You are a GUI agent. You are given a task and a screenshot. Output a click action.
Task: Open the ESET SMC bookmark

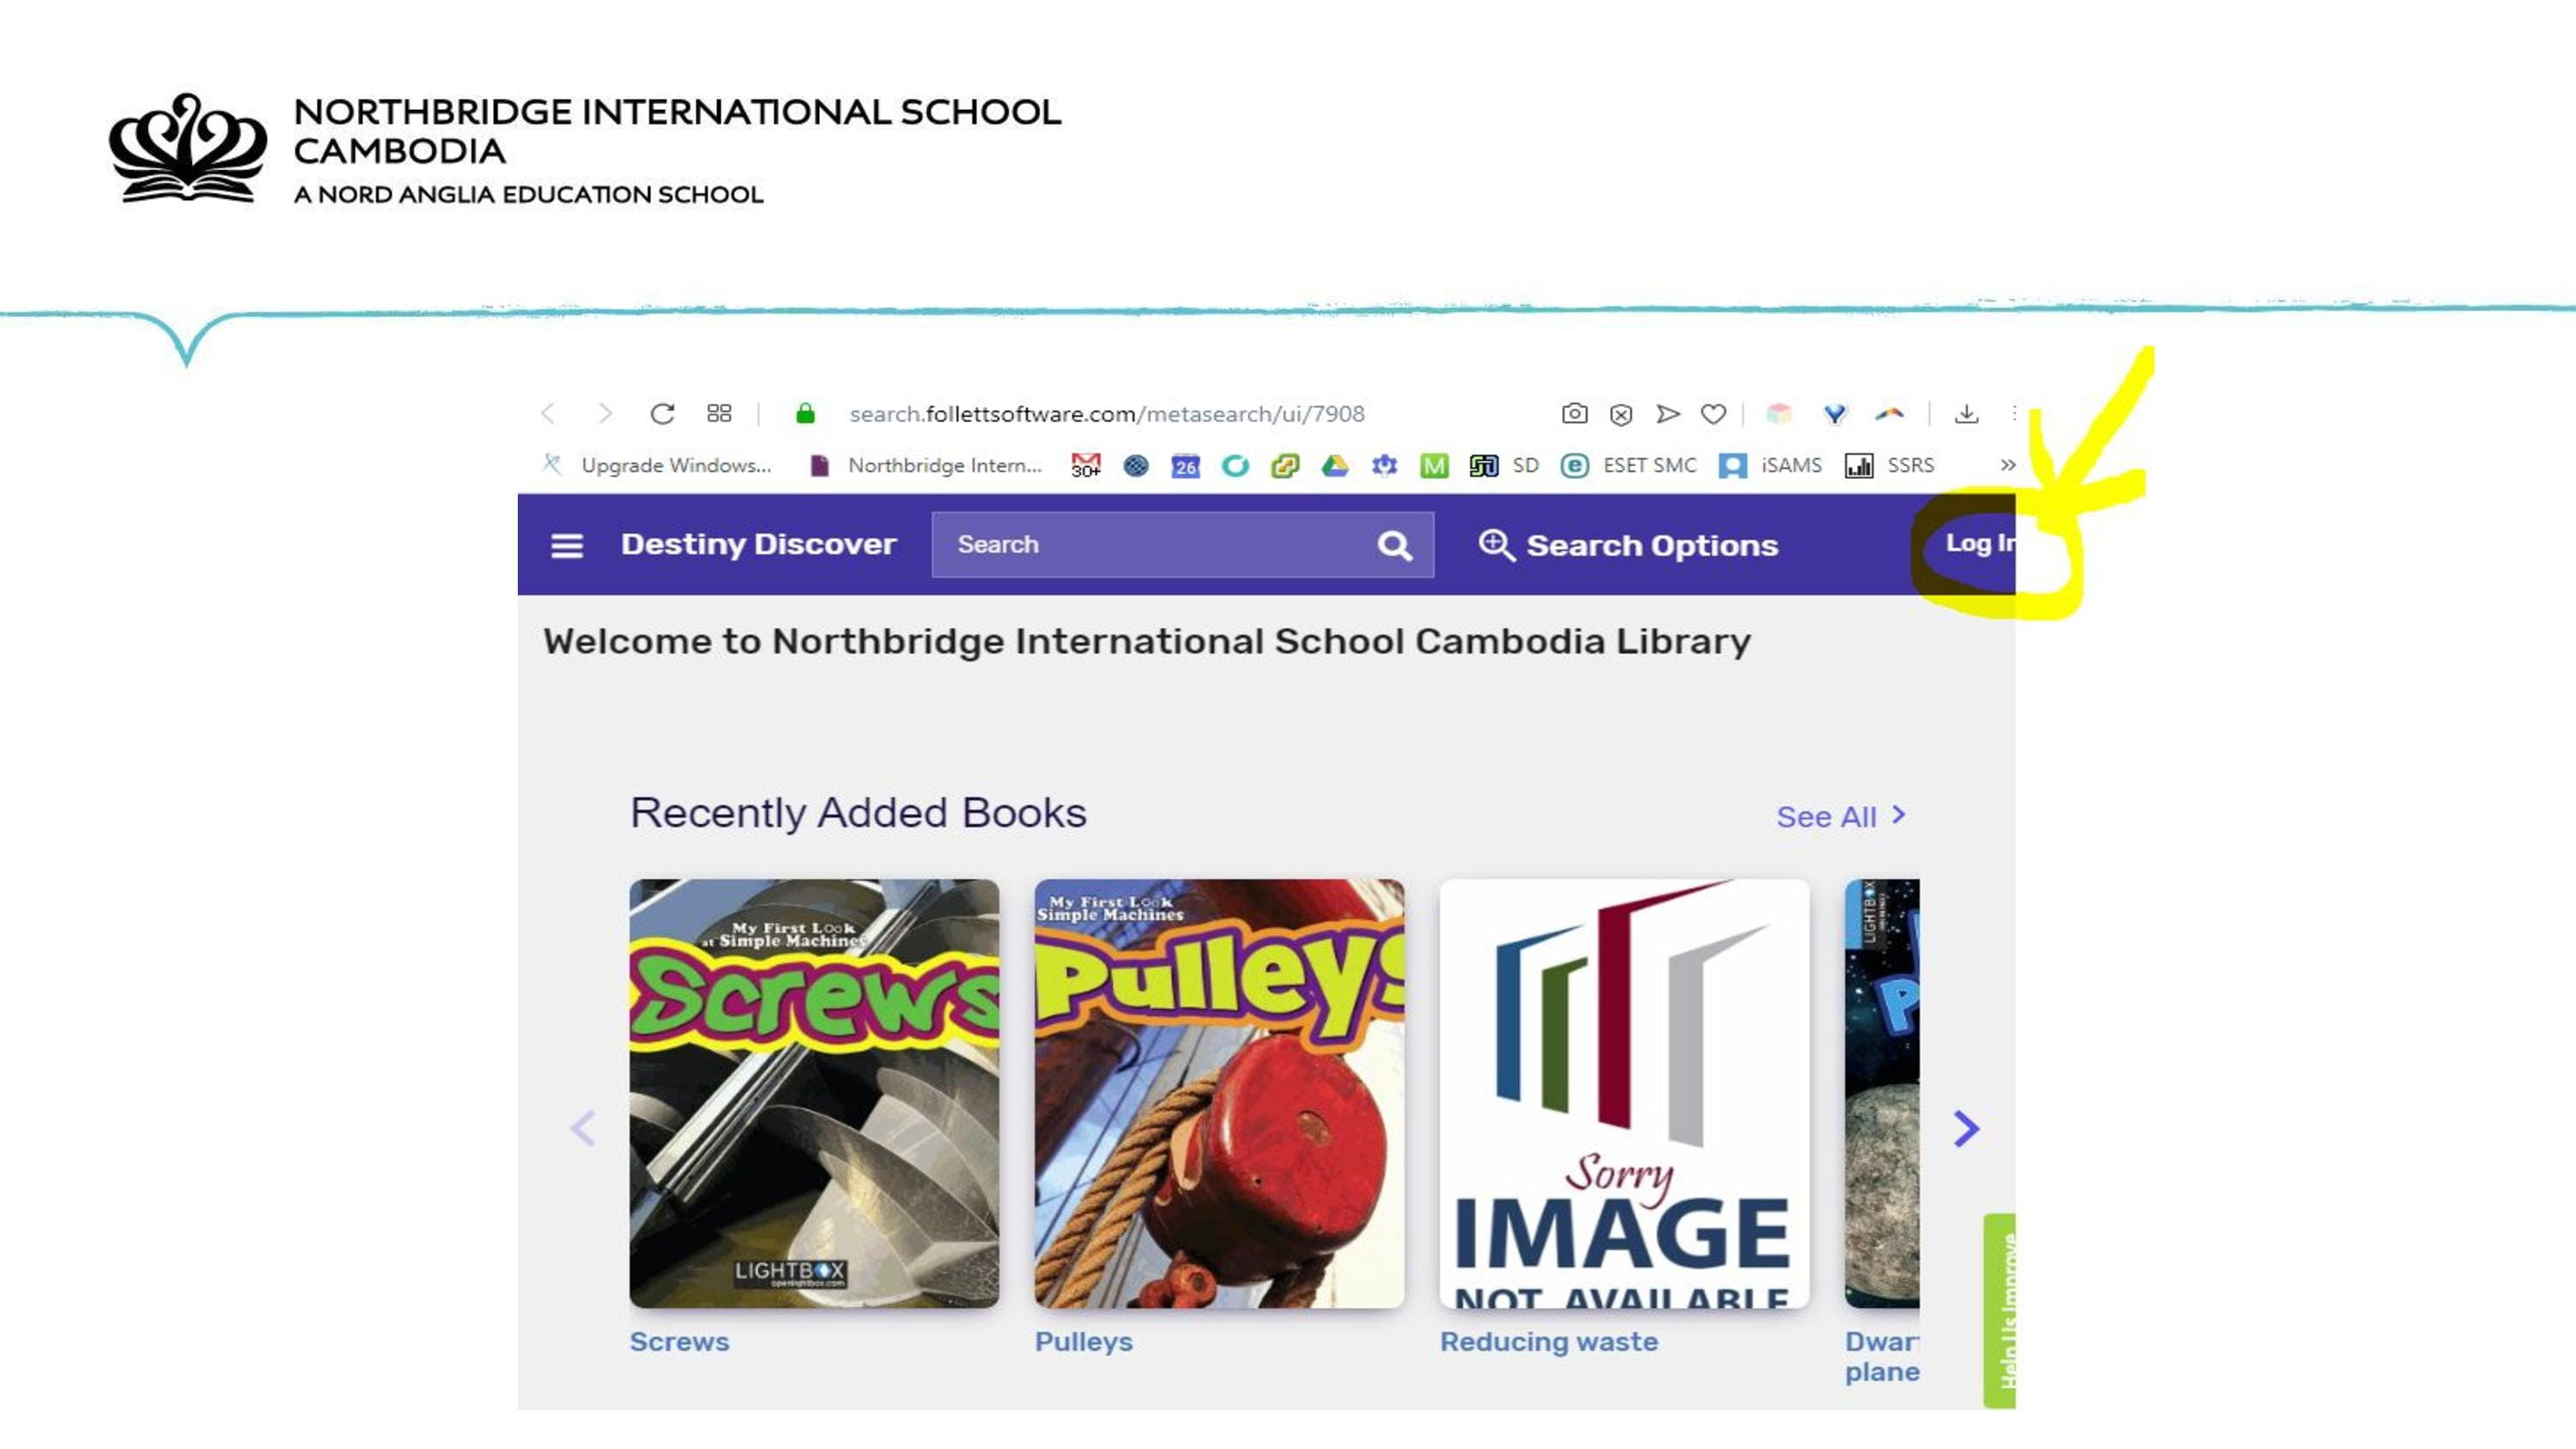tap(1629, 466)
